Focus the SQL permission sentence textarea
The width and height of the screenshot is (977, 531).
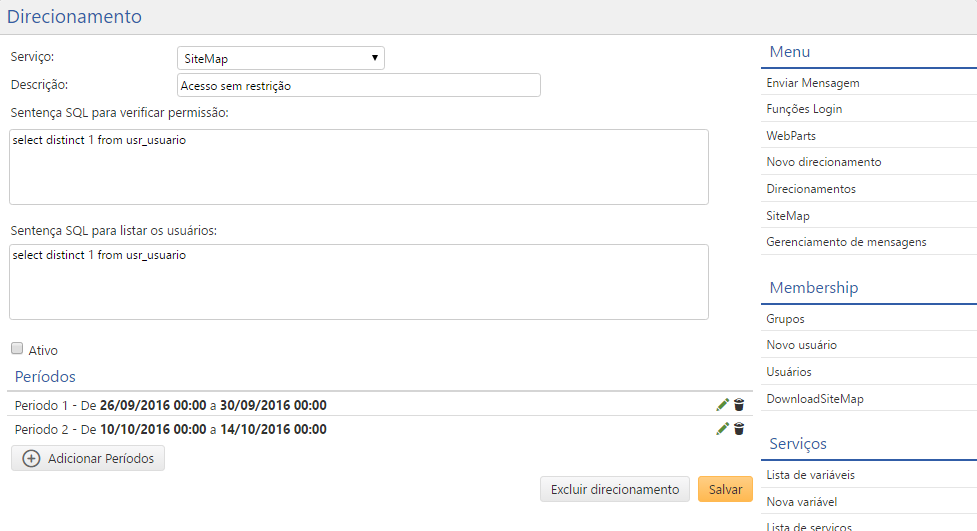[x=358, y=167]
